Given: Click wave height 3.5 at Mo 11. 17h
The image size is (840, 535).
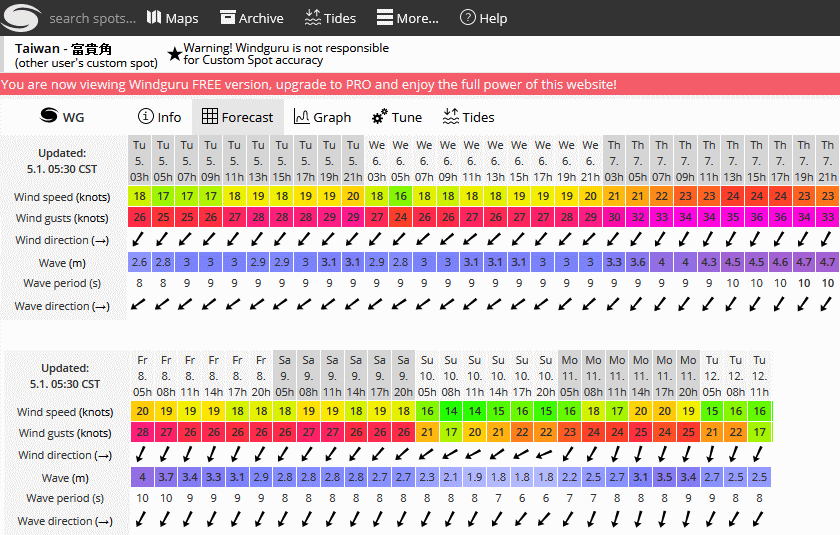Looking at the screenshot, I should tap(664, 477).
